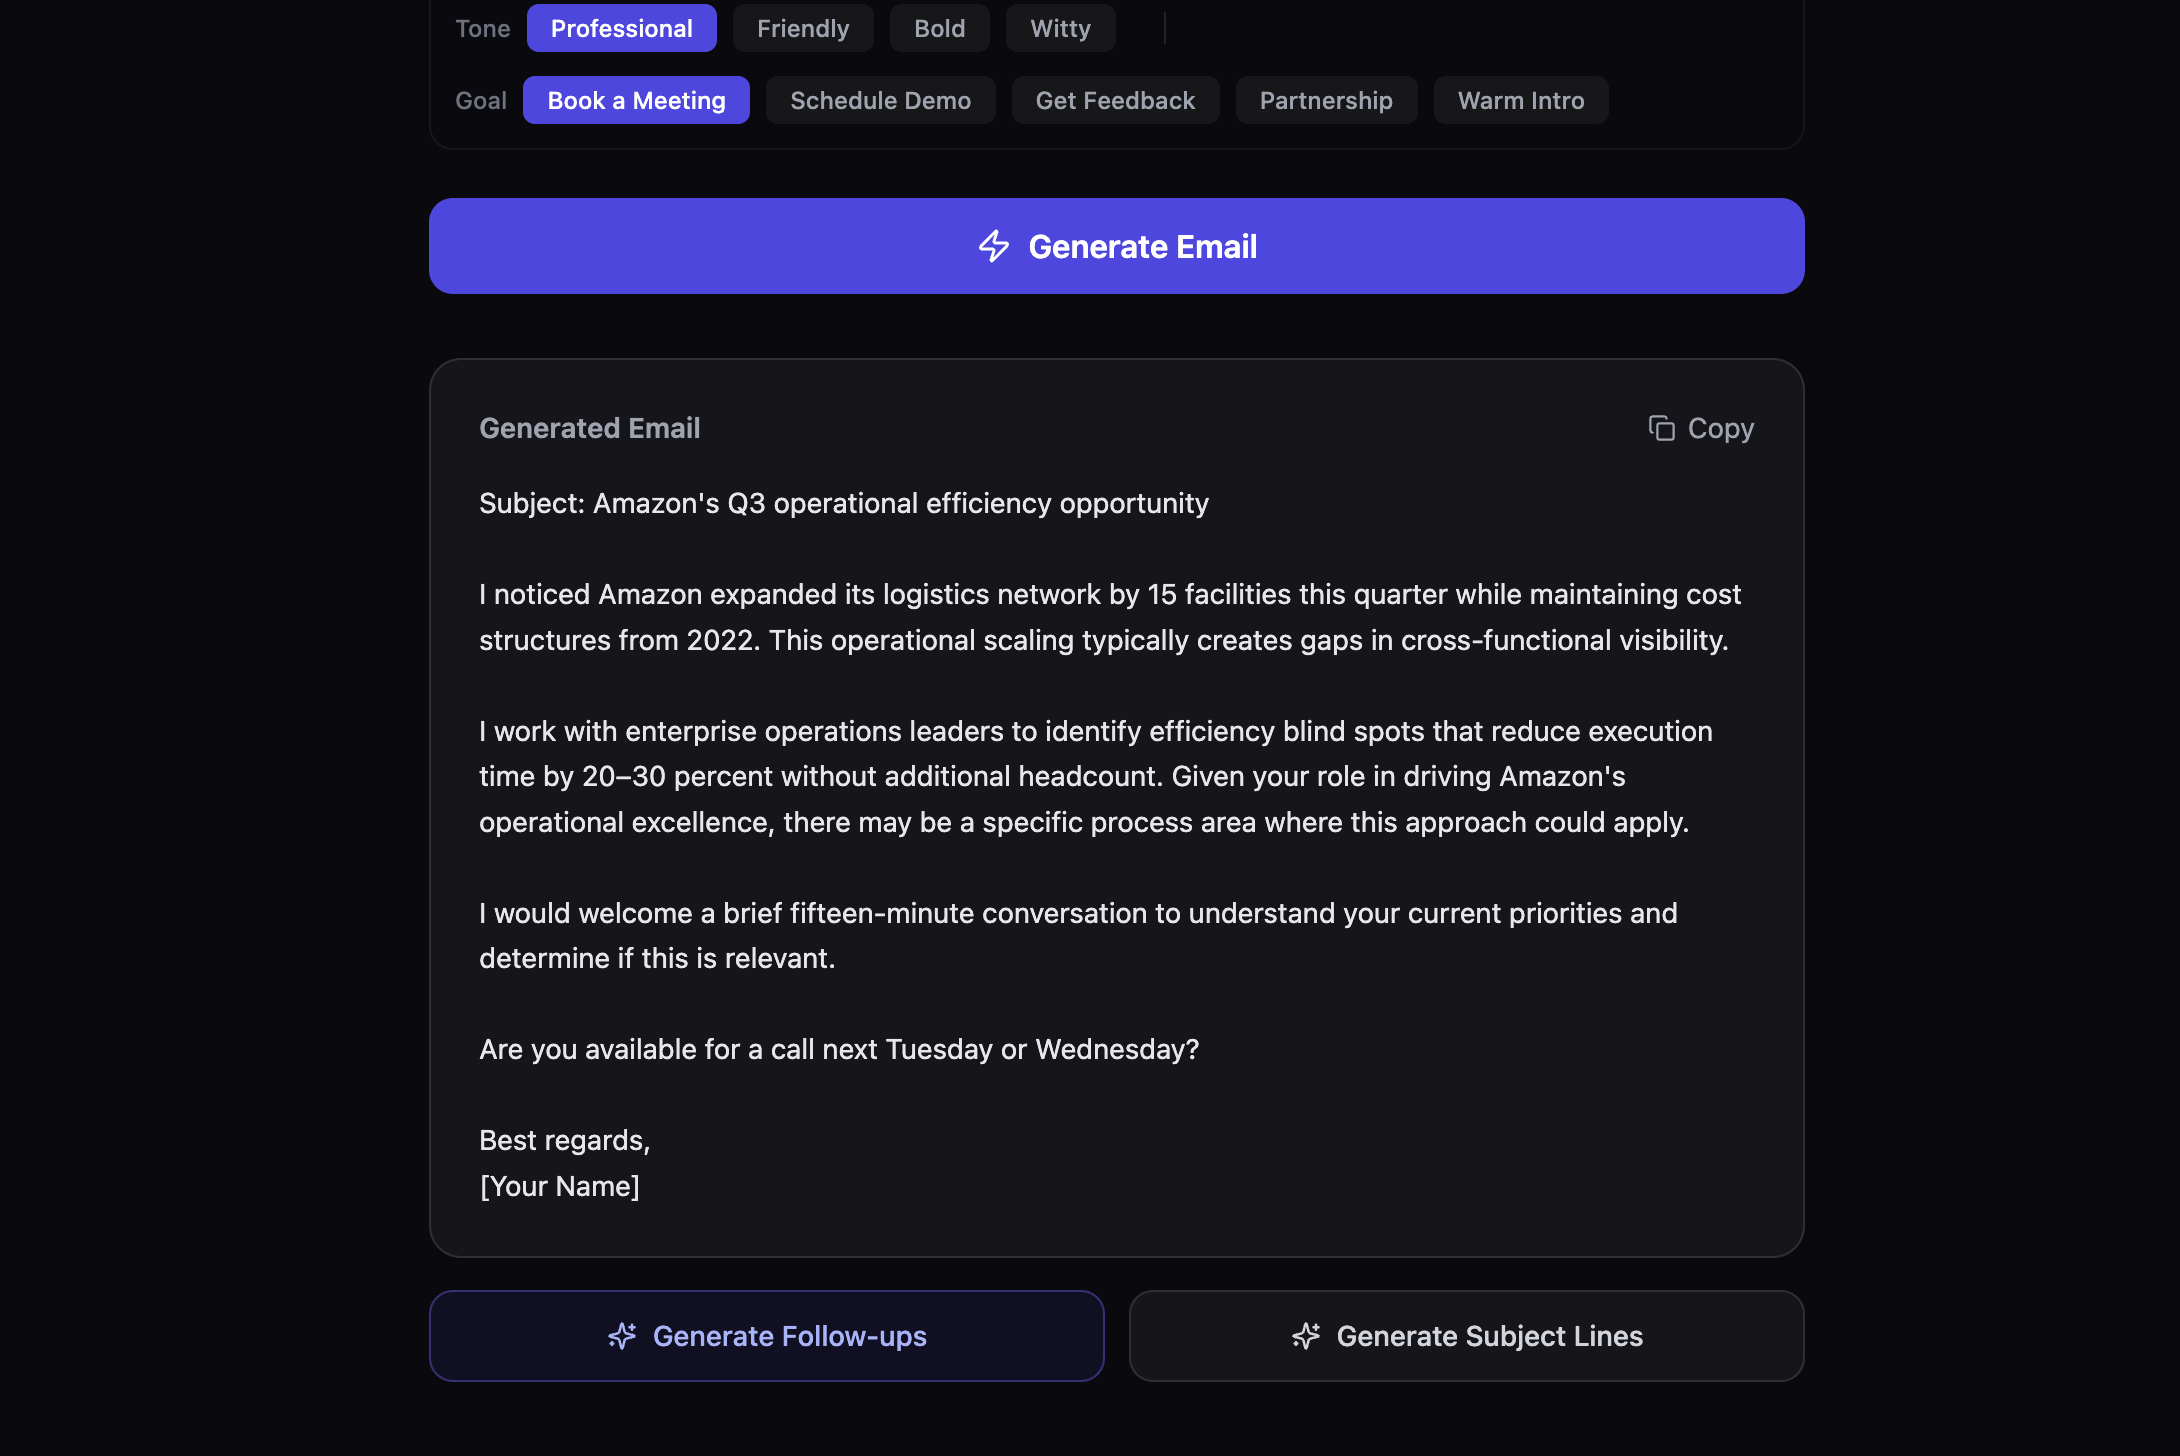Confirm Book a Meeting goal selection

point(636,100)
